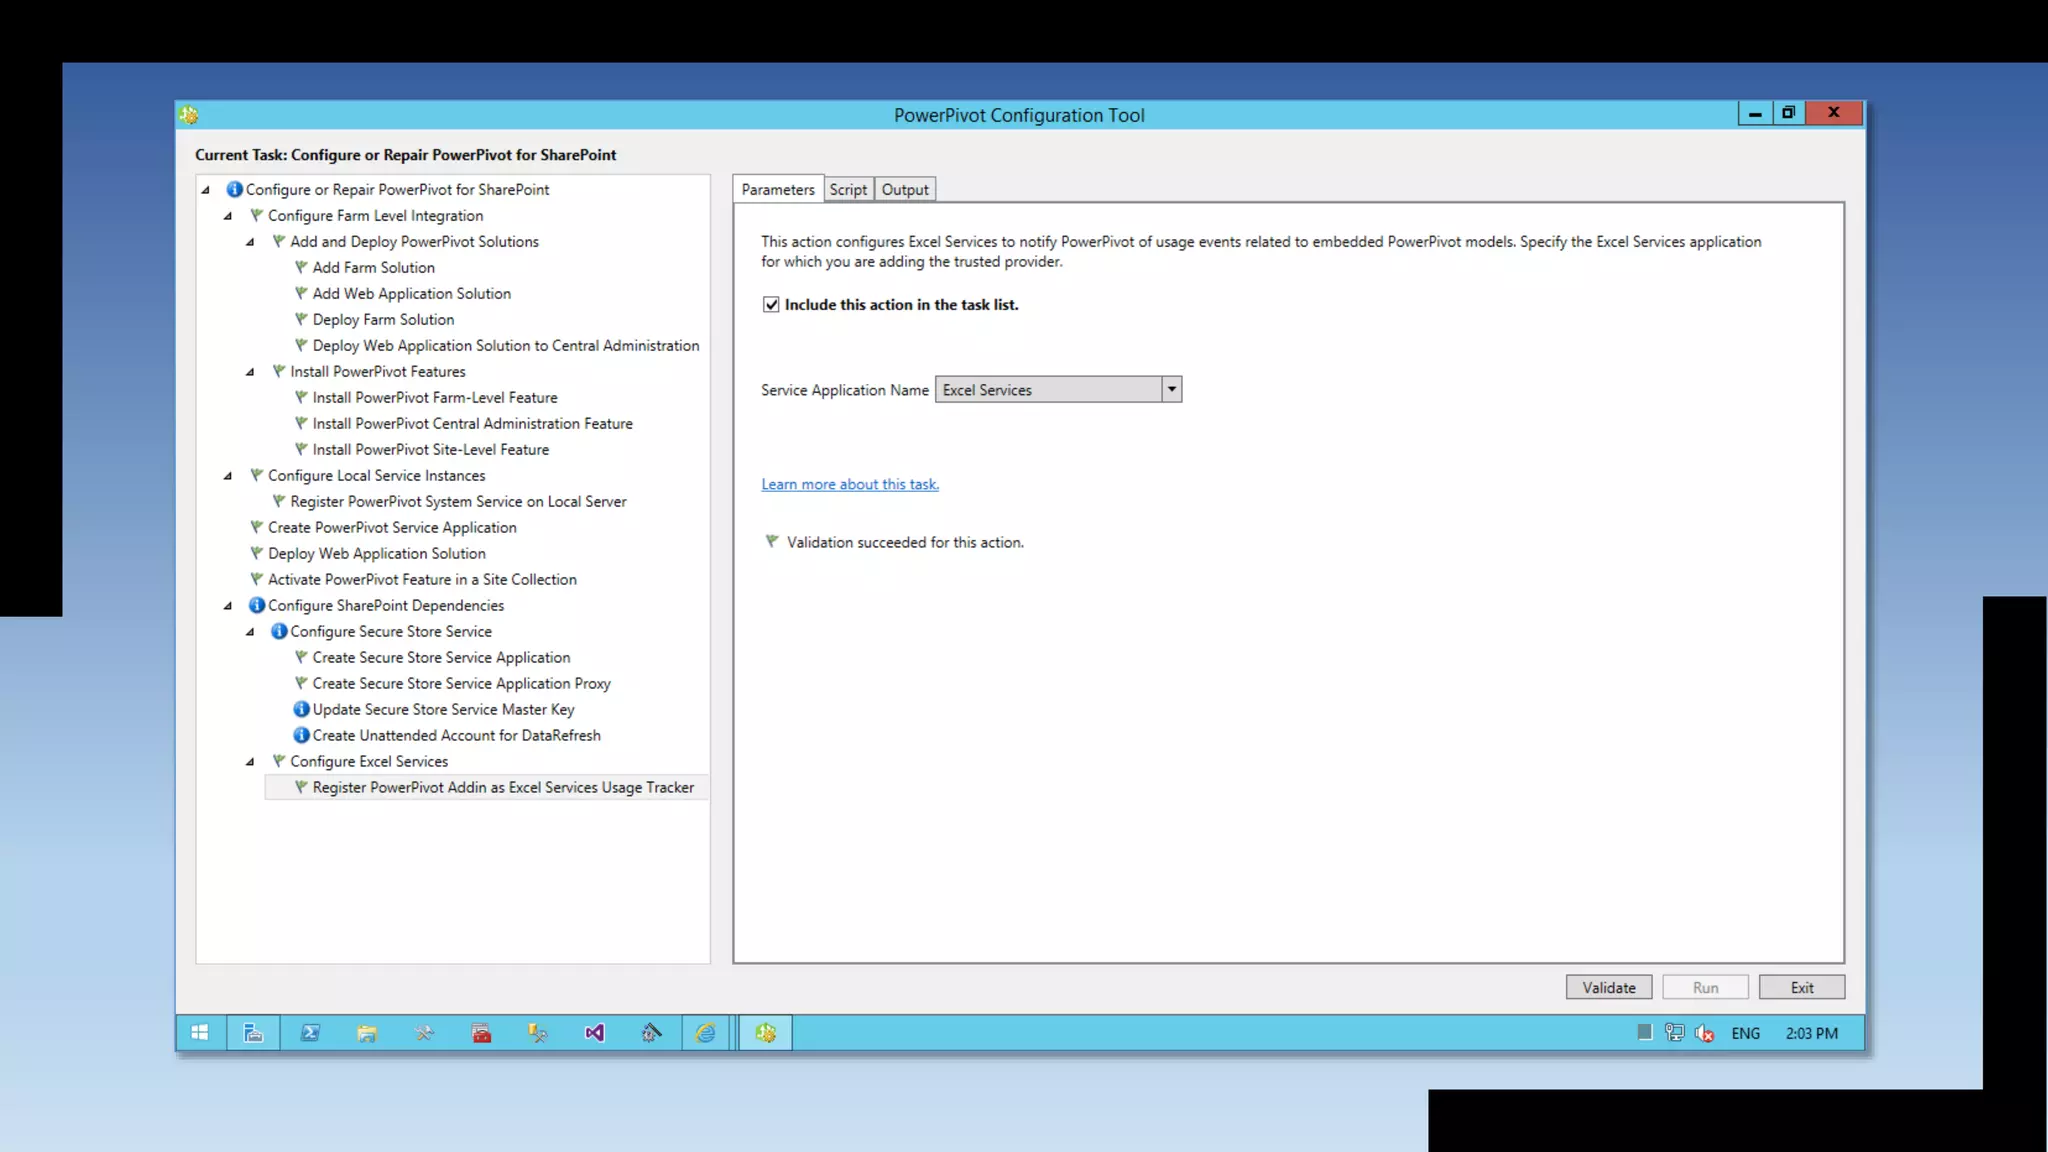Click the Validate button
Image resolution: width=2048 pixels, height=1152 pixels.
pyautogui.click(x=1608, y=988)
